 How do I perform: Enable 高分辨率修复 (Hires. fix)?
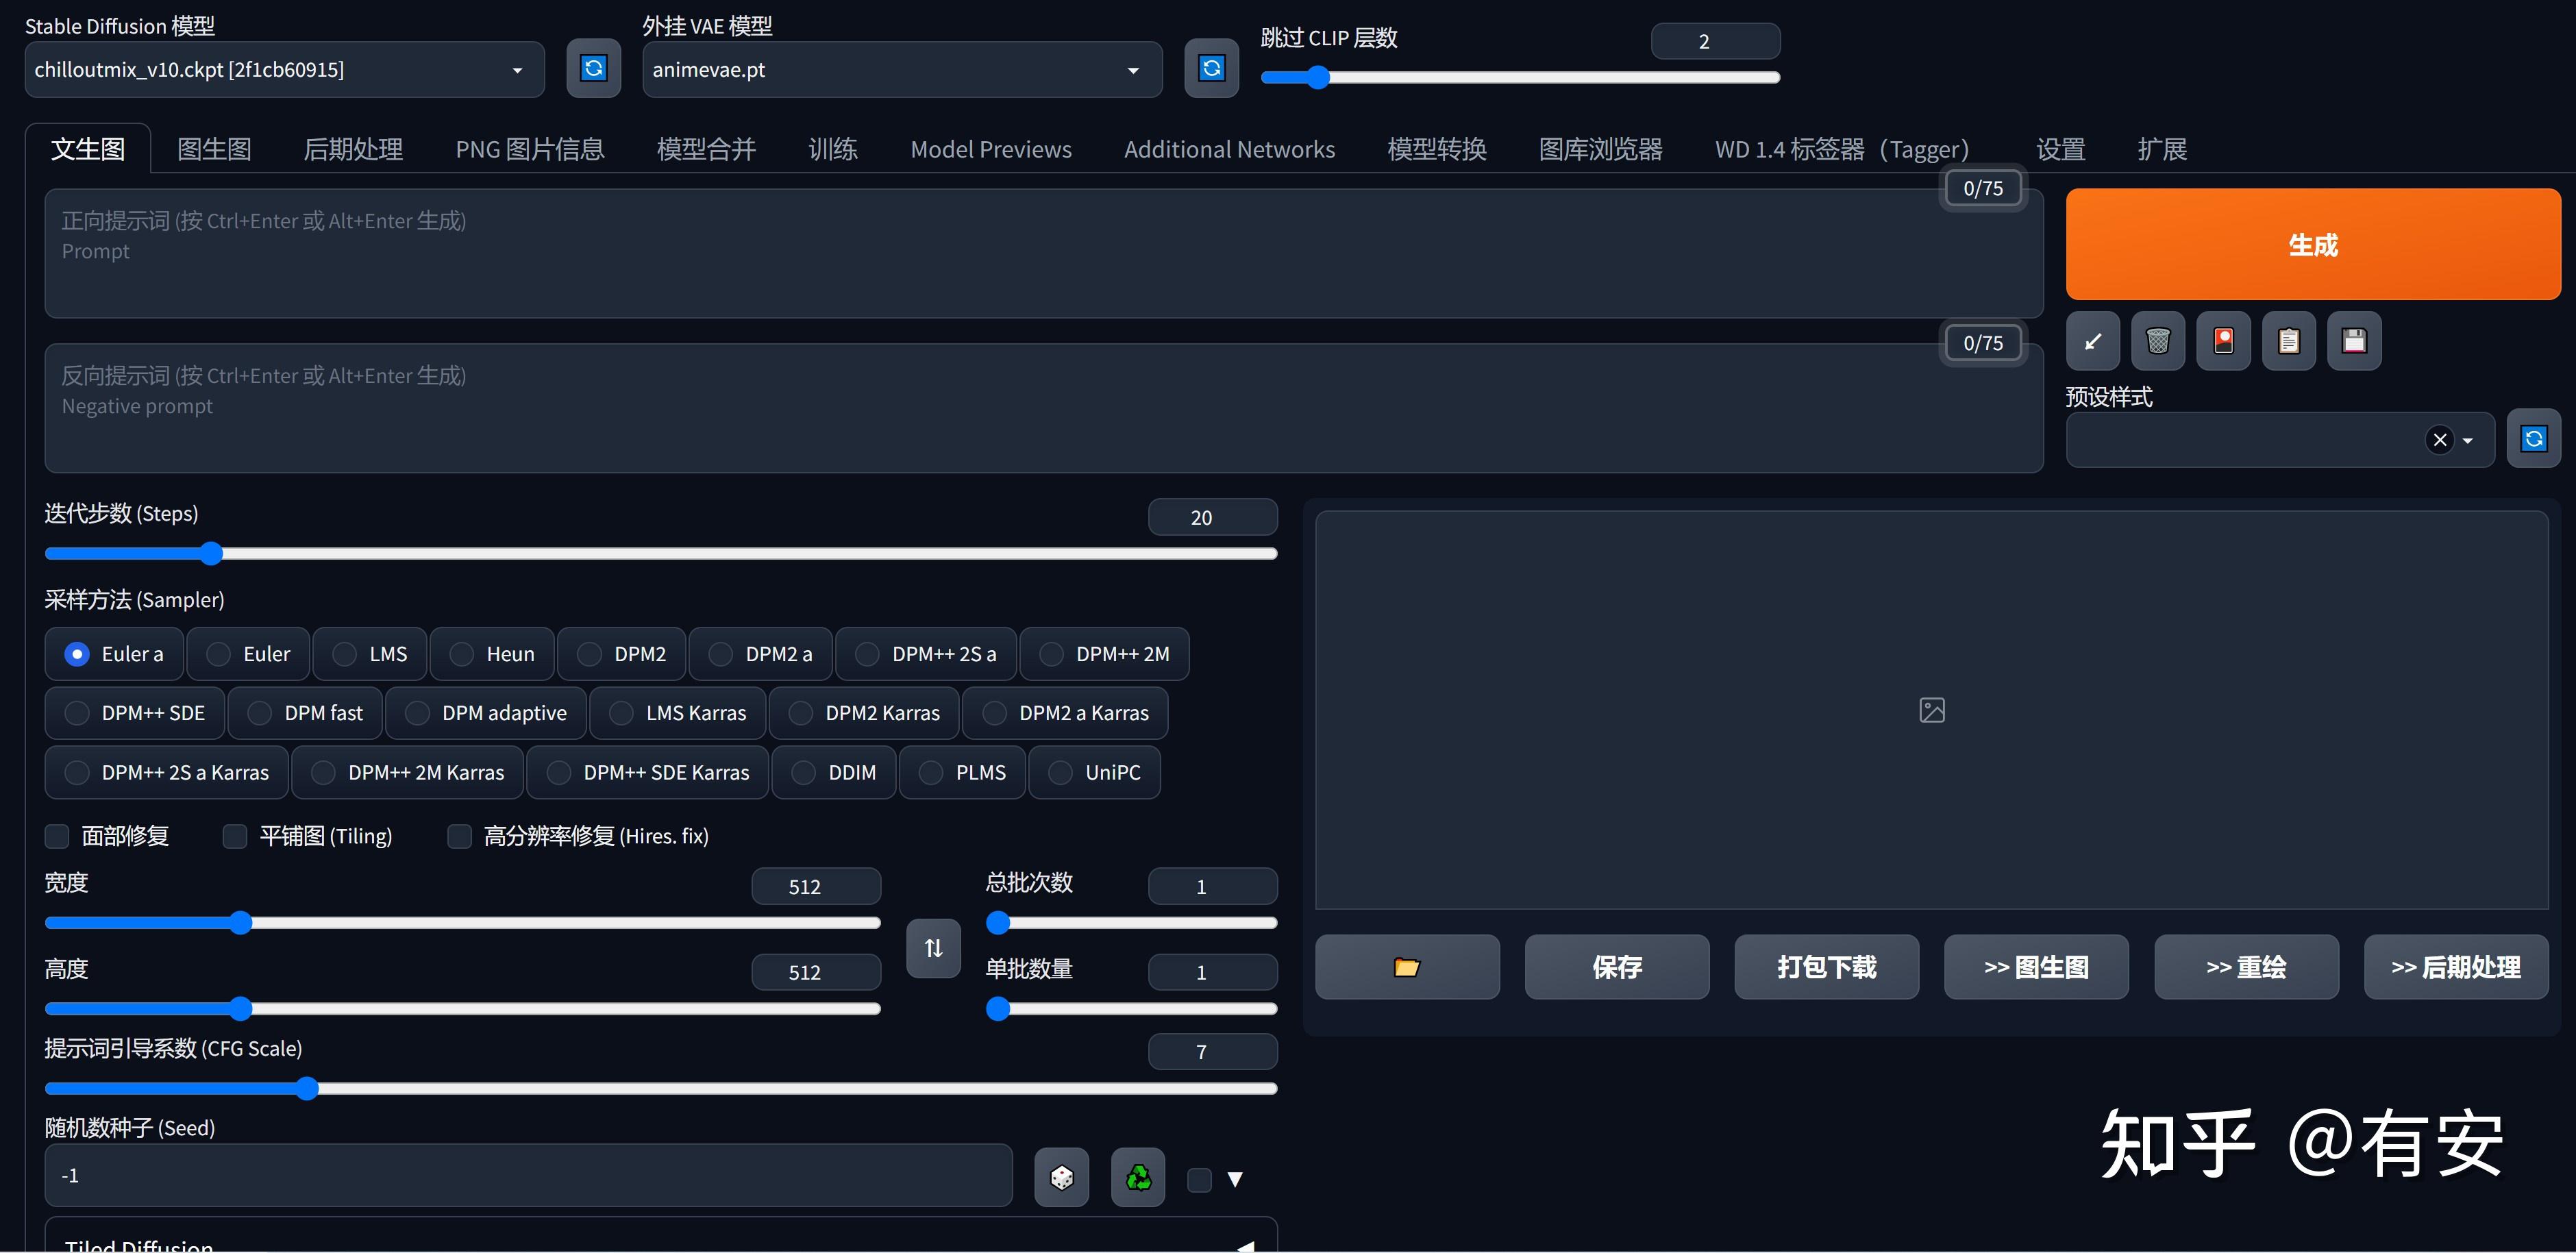459,836
